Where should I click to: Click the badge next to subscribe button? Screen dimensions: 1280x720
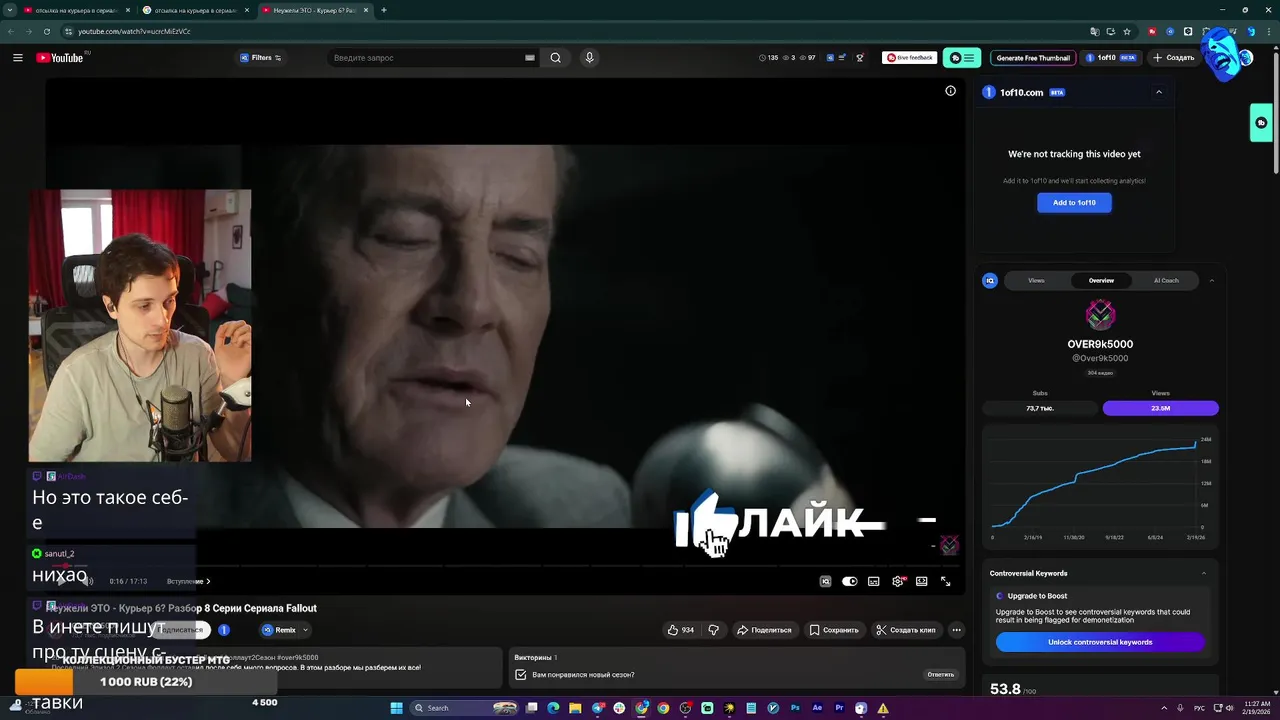coord(224,630)
